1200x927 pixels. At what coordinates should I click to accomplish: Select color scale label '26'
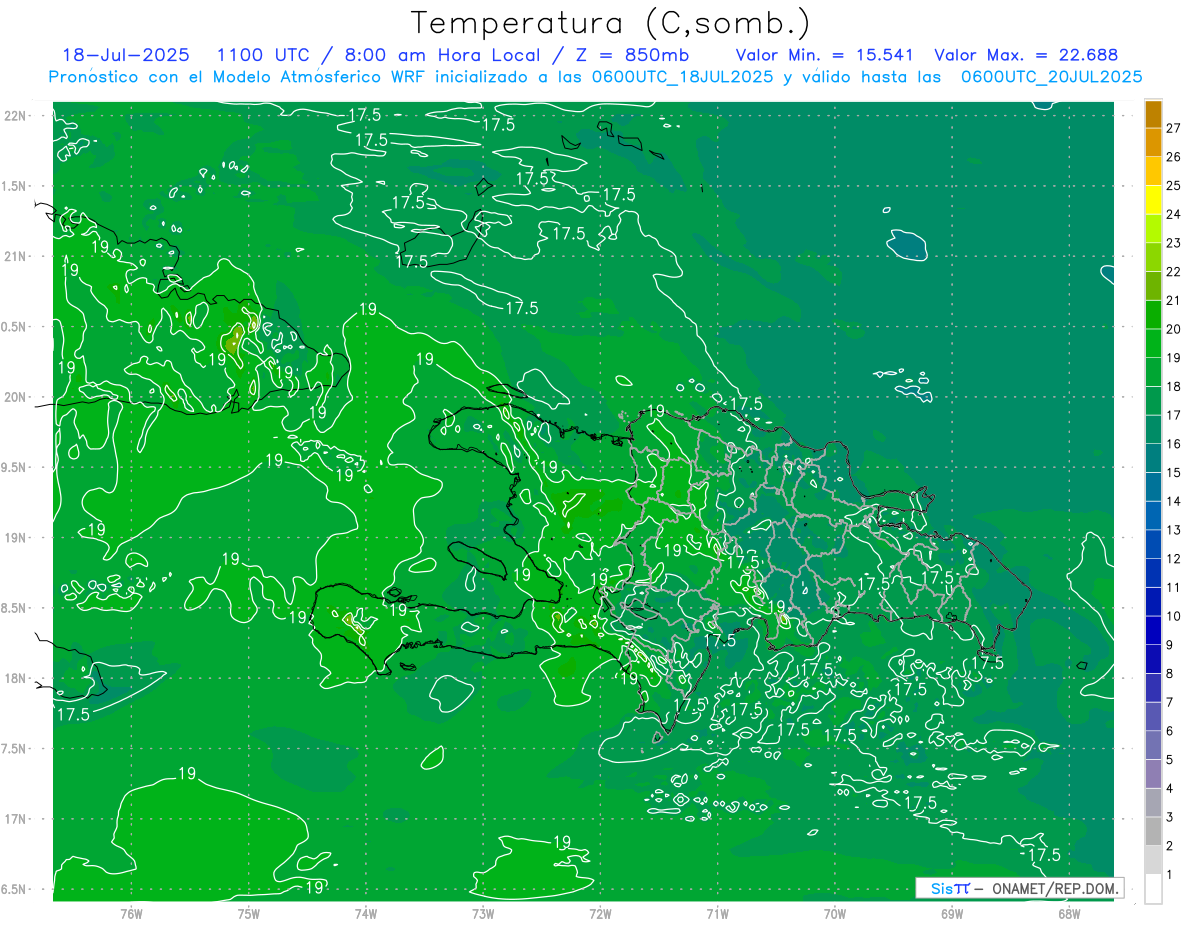(1173, 157)
